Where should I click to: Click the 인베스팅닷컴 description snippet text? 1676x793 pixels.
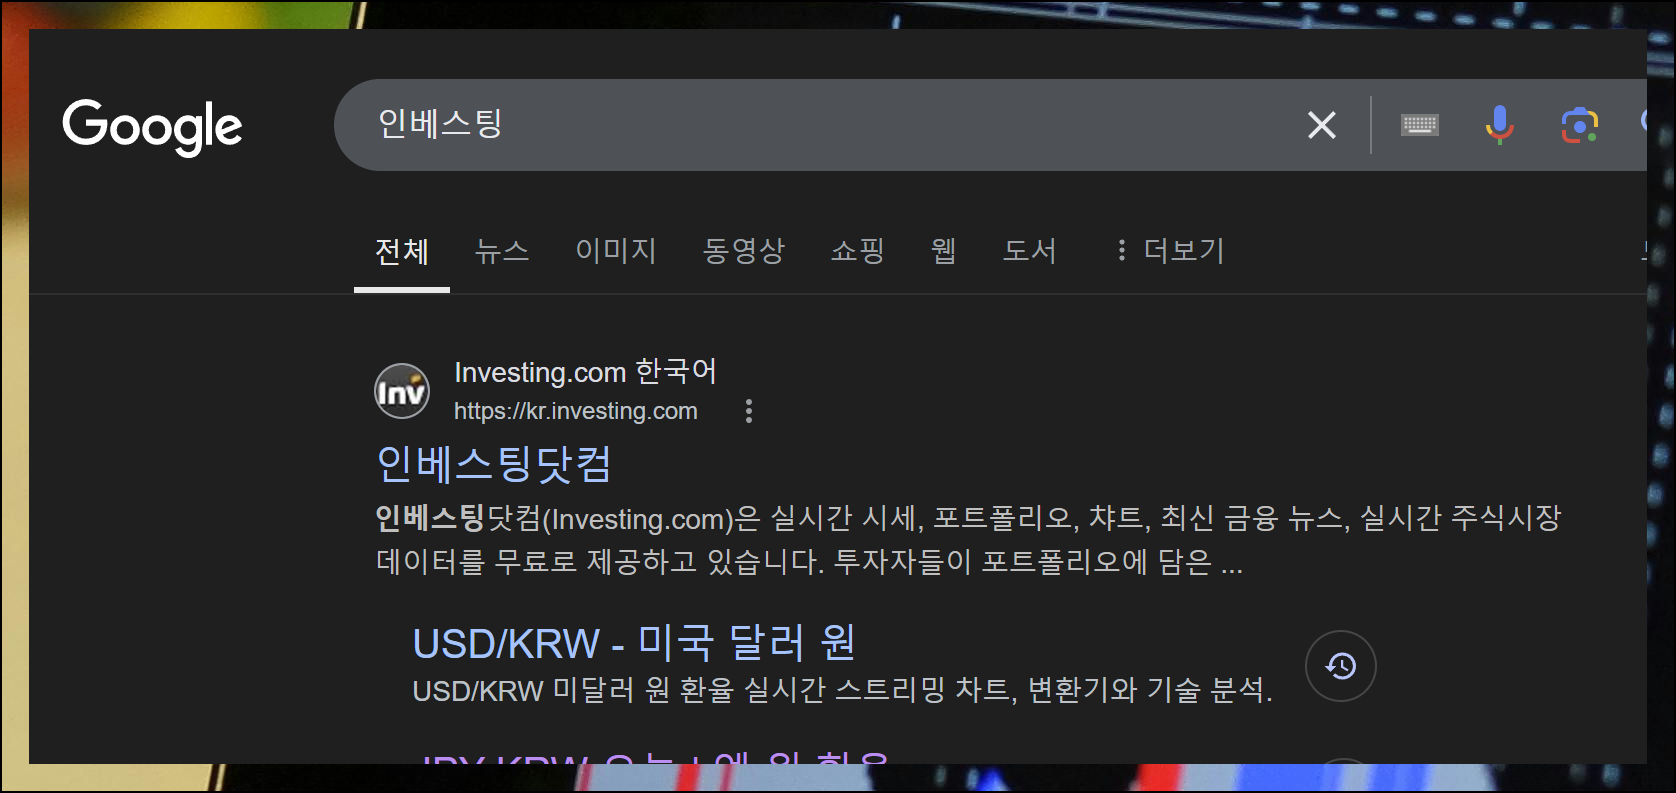[968, 540]
